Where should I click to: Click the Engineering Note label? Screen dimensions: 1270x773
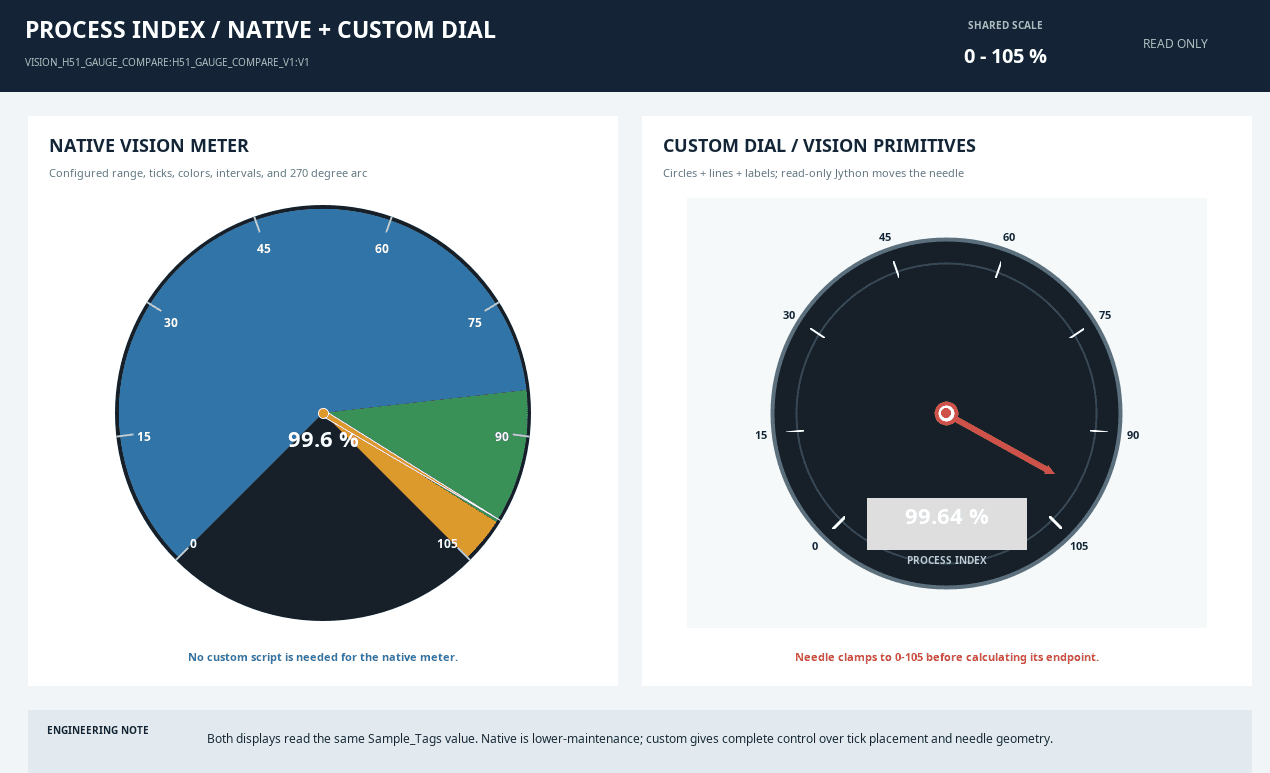click(98, 730)
